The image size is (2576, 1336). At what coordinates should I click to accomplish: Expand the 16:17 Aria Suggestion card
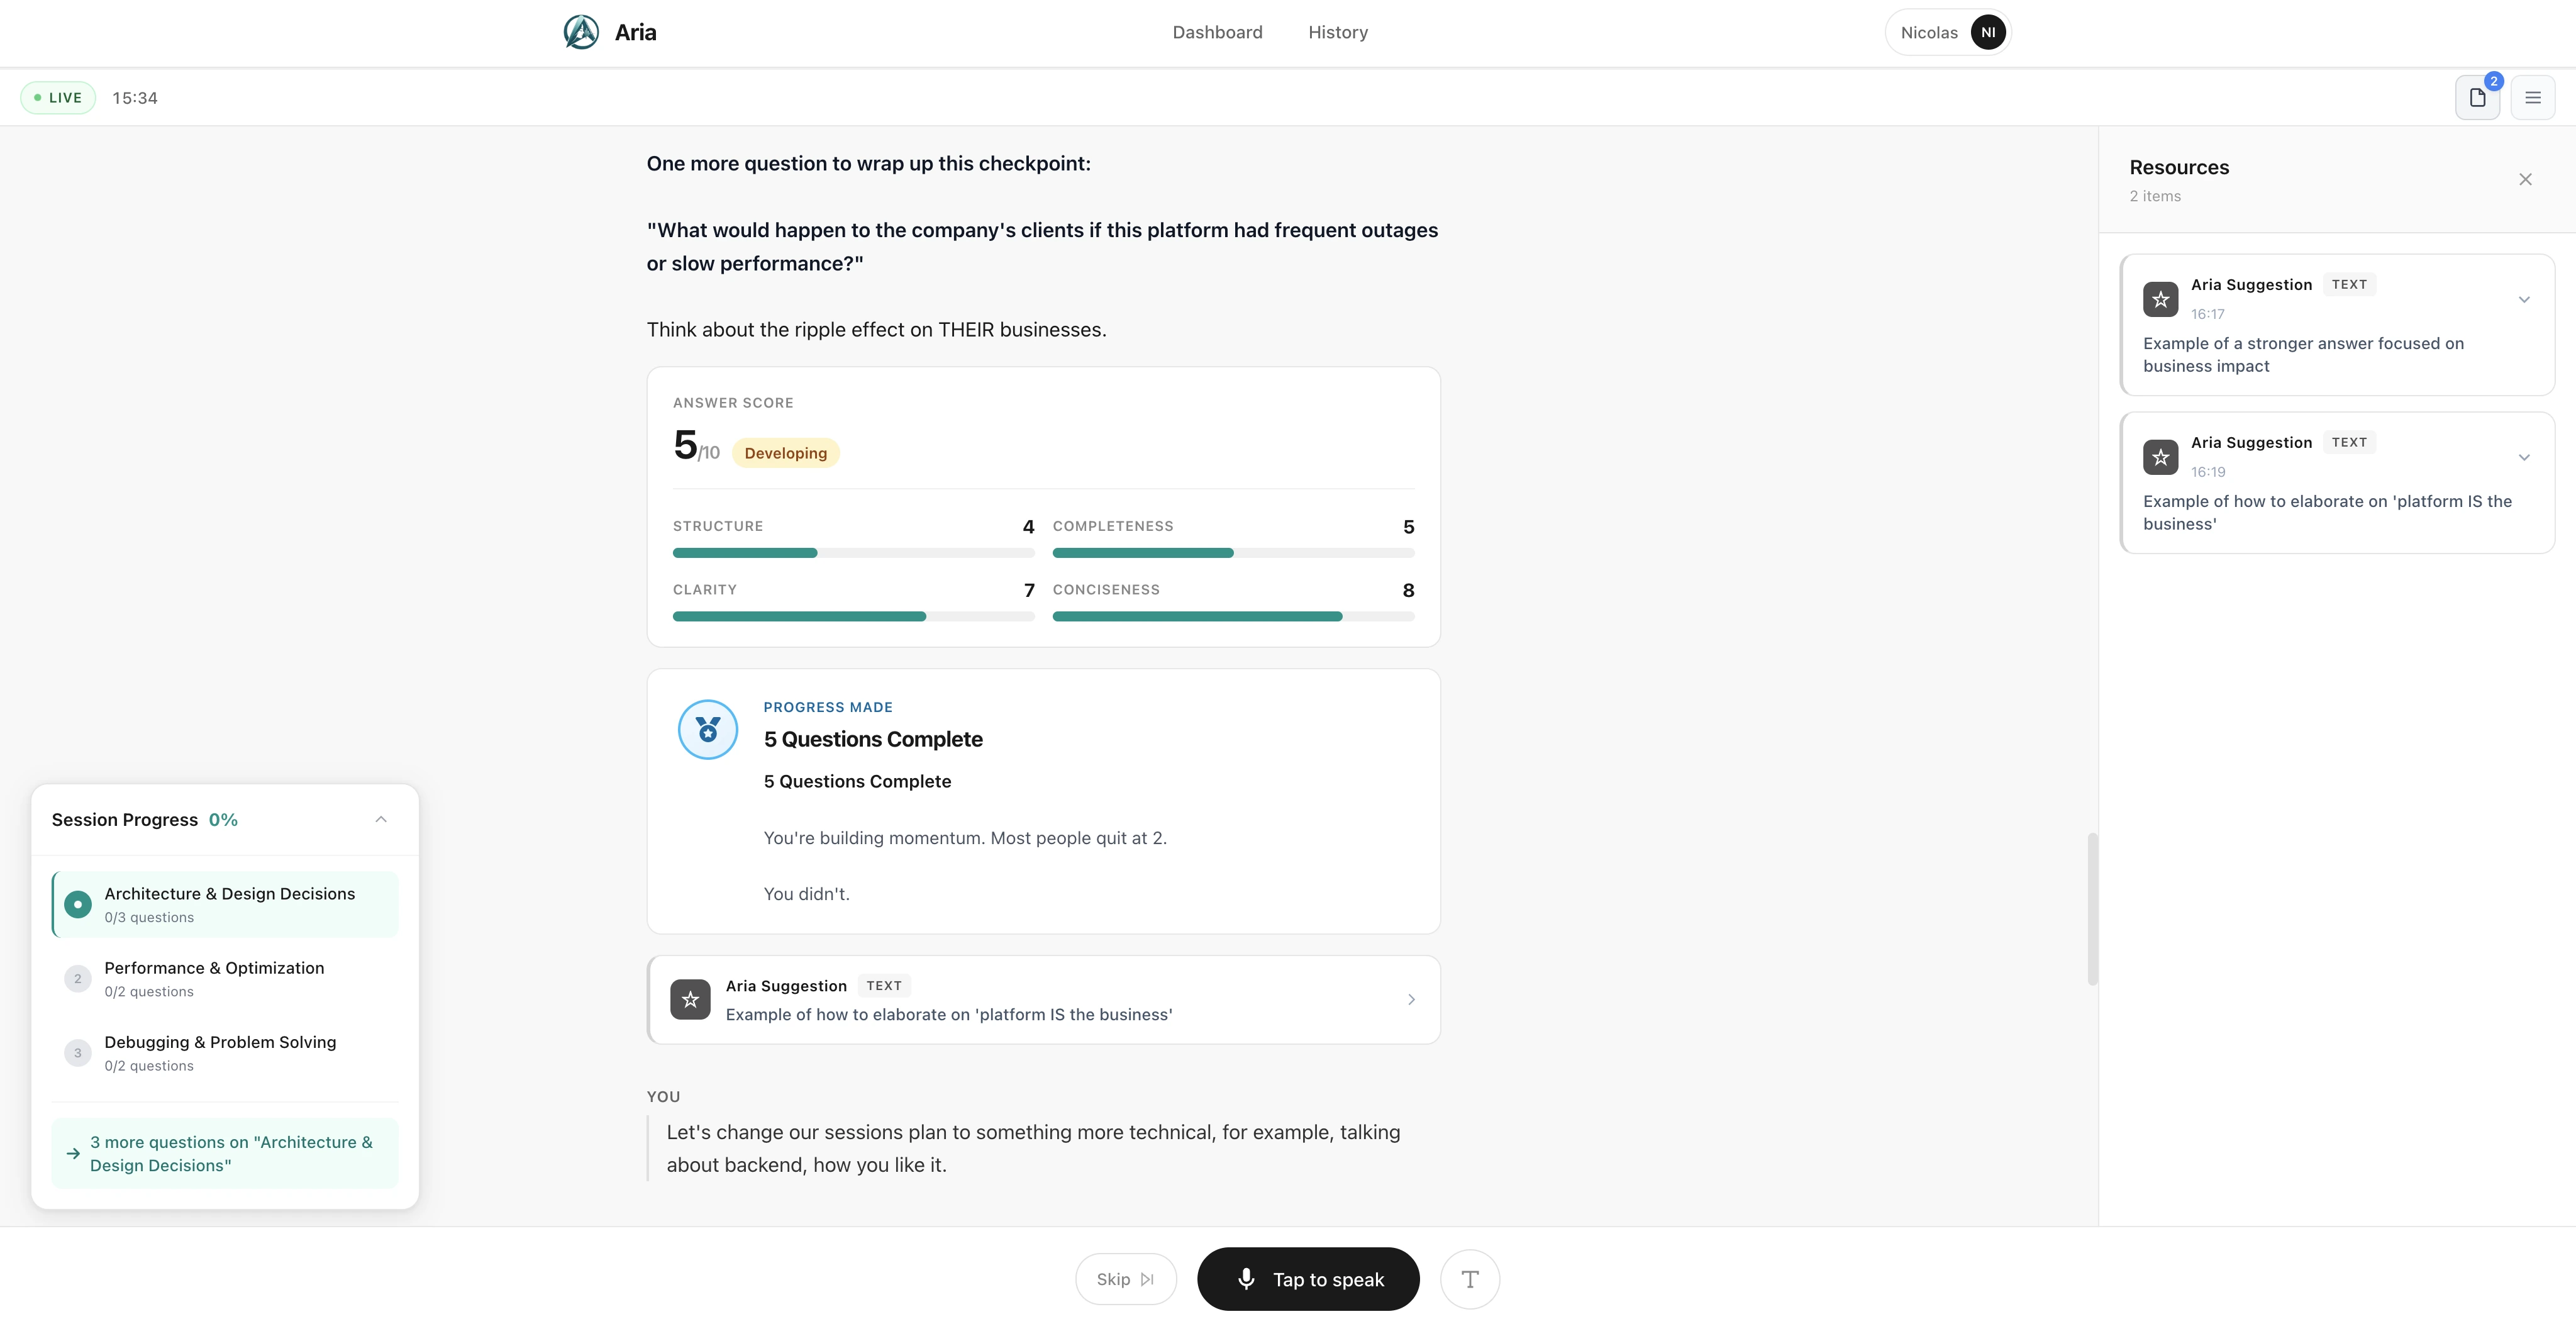(x=2523, y=300)
